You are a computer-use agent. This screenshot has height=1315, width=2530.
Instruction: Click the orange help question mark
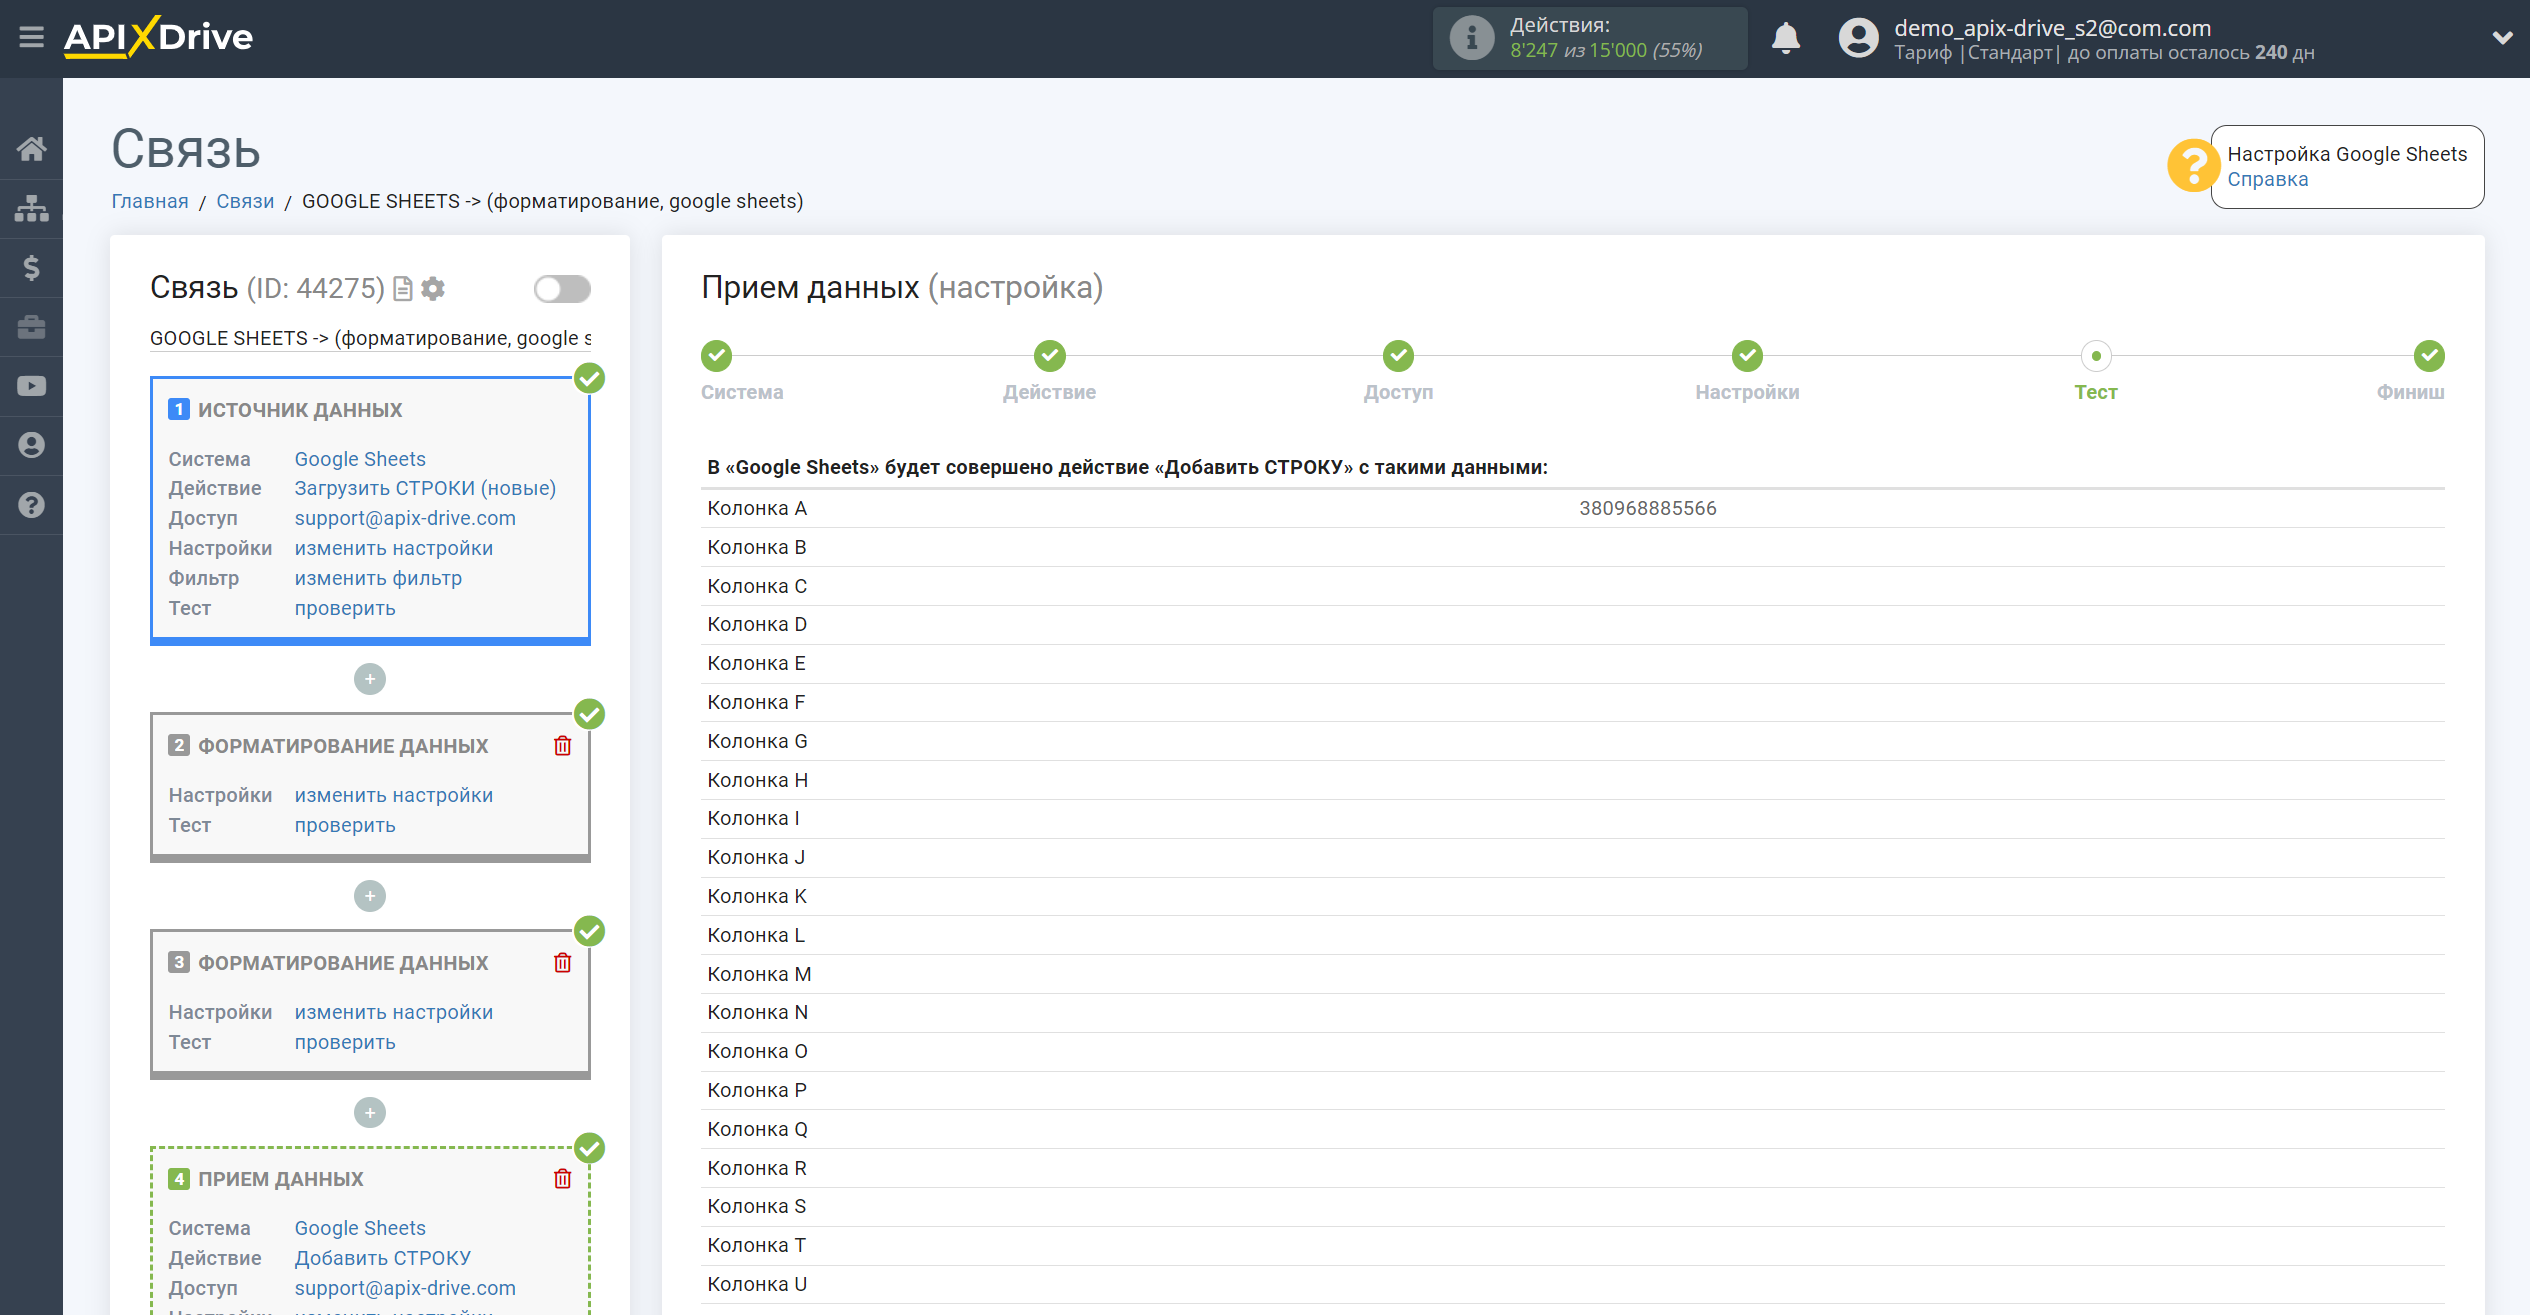click(x=2193, y=166)
